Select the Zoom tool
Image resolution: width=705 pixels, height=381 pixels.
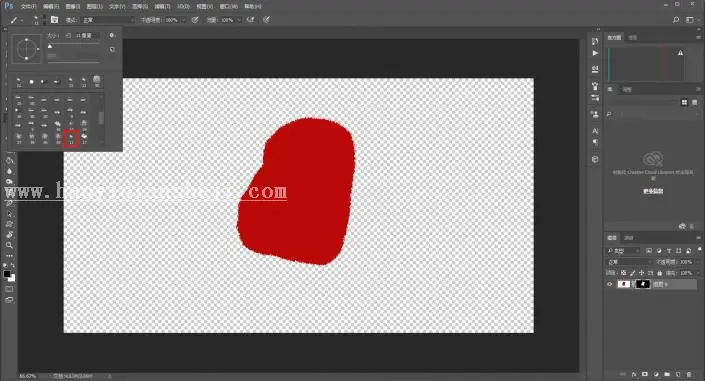click(9, 245)
